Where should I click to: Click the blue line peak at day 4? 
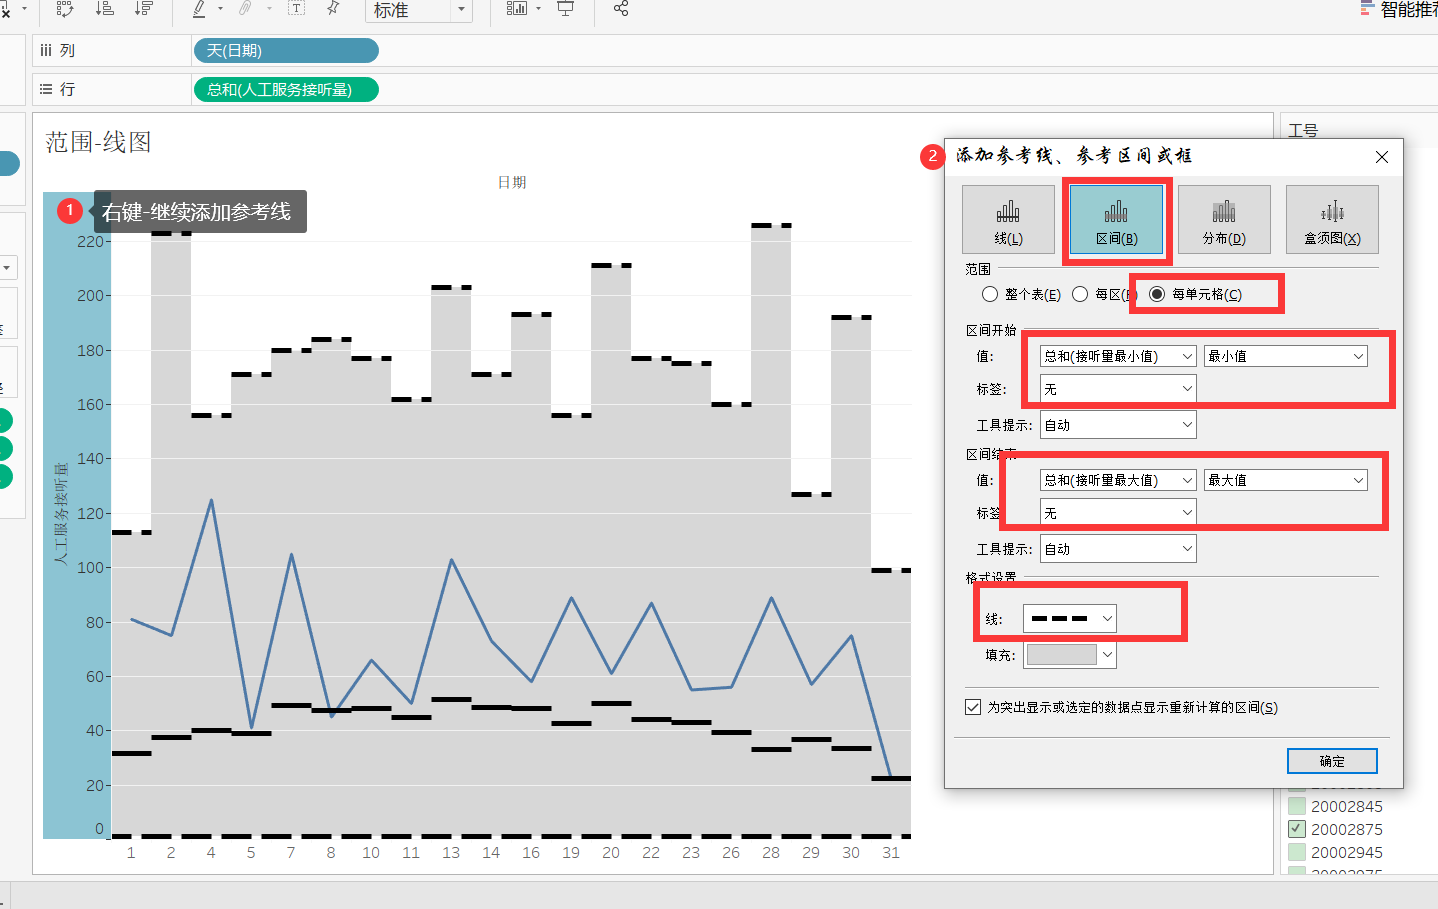pos(211,500)
